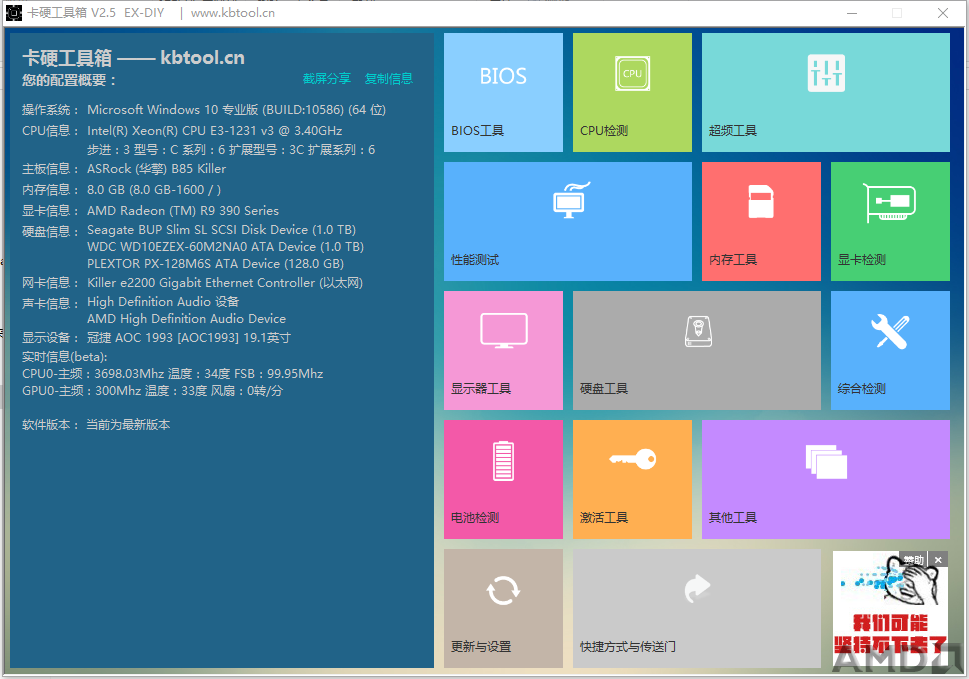Select the display text '冠捷 AOC 1993 [AOC1993] 19.1英寸'
969x679 pixels.
pos(188,338)
